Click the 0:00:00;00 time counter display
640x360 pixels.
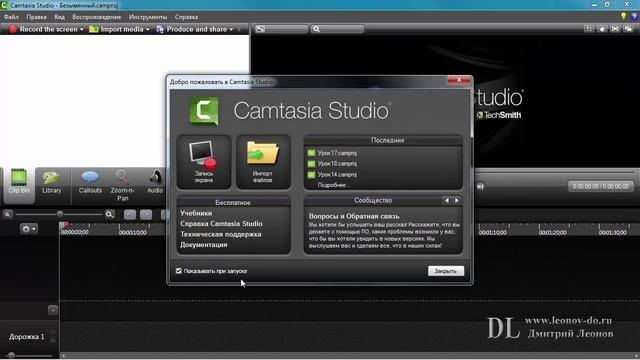pyautogui.click(x=600, y=186)
